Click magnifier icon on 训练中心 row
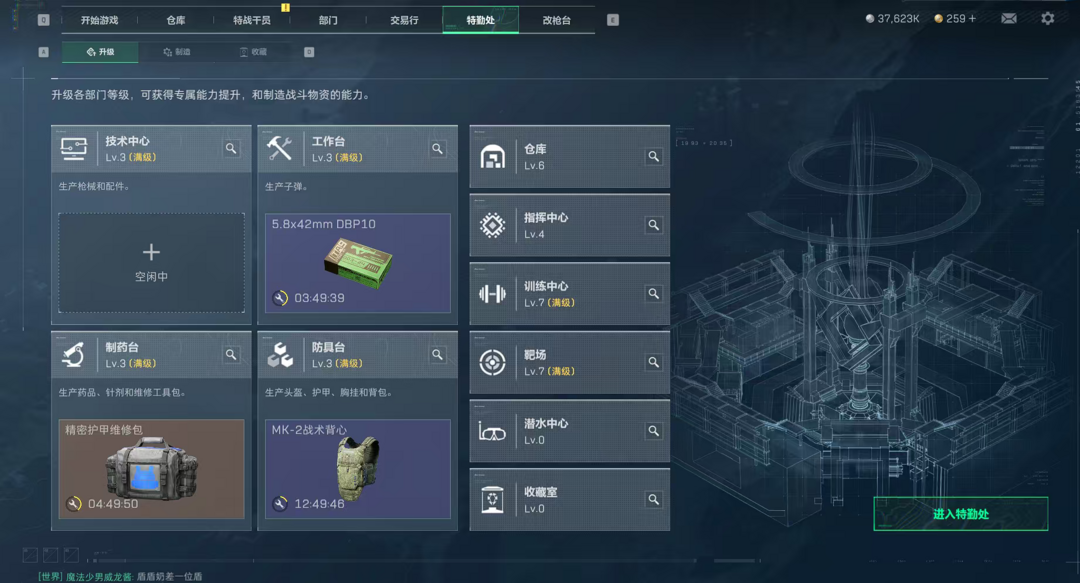Viewport: 1080px width, 583px height. (654, 294)
